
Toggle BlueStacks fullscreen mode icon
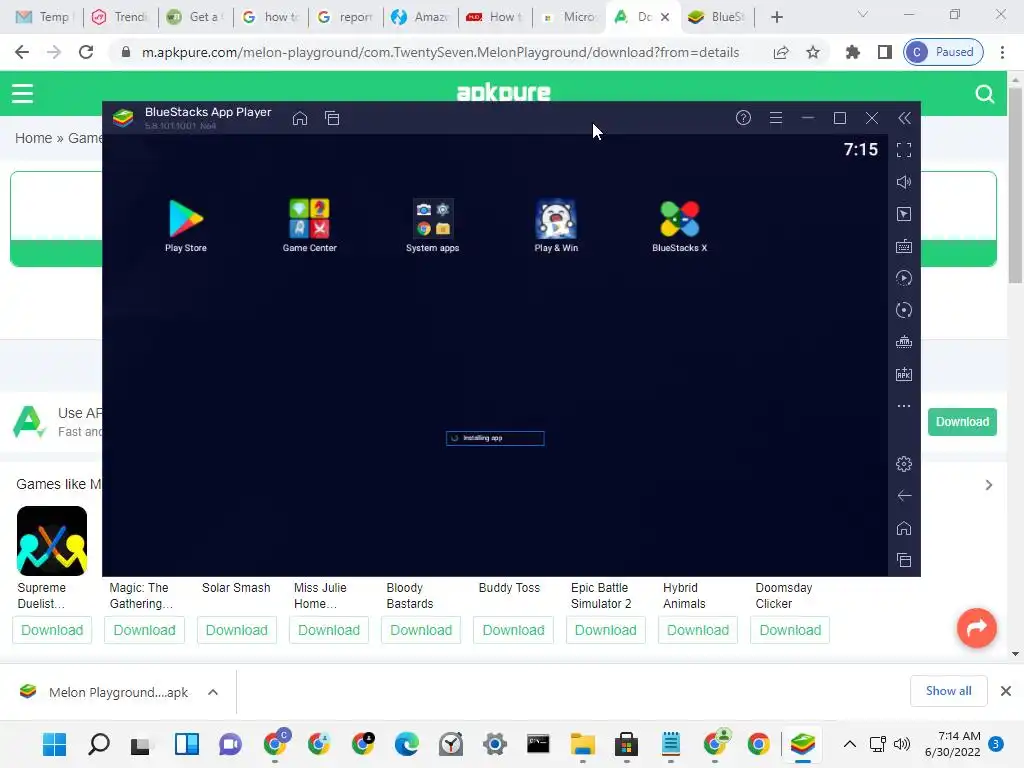tap(904, 150)
